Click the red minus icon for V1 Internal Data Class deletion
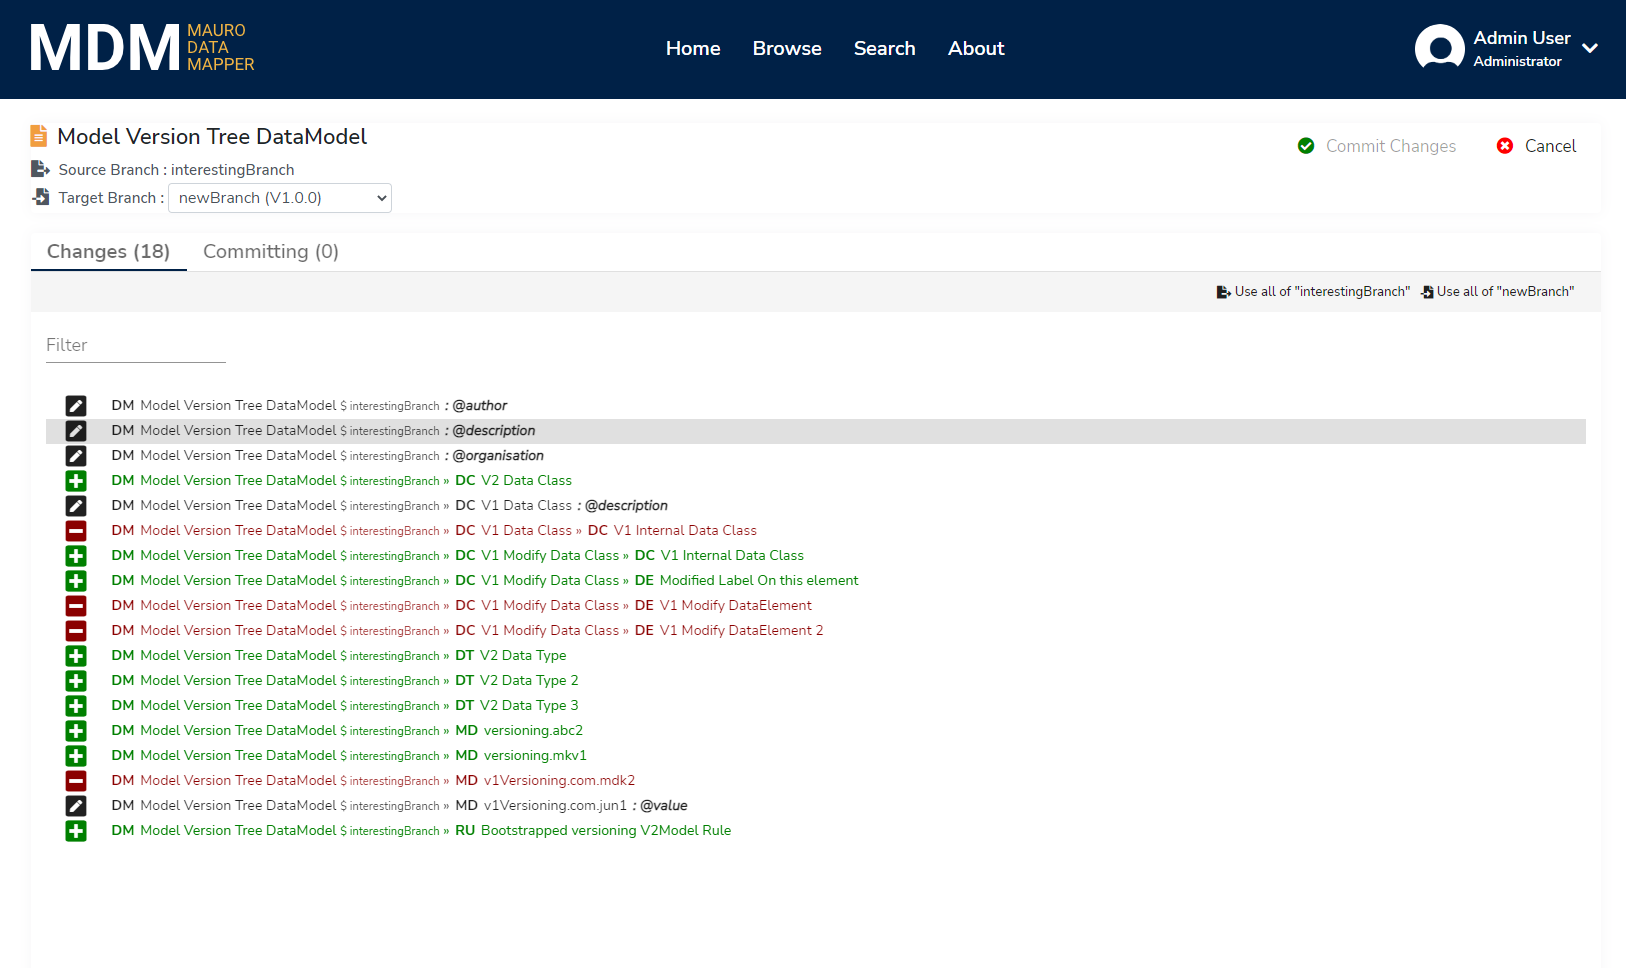Image resolution: width=1626 pixels, height=968 pixels. click(x=76, y=530)
